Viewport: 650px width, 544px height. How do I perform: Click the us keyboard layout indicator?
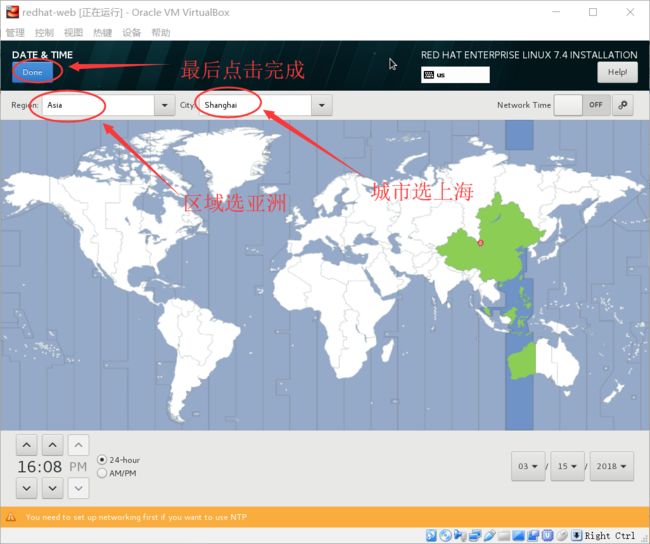455,75
